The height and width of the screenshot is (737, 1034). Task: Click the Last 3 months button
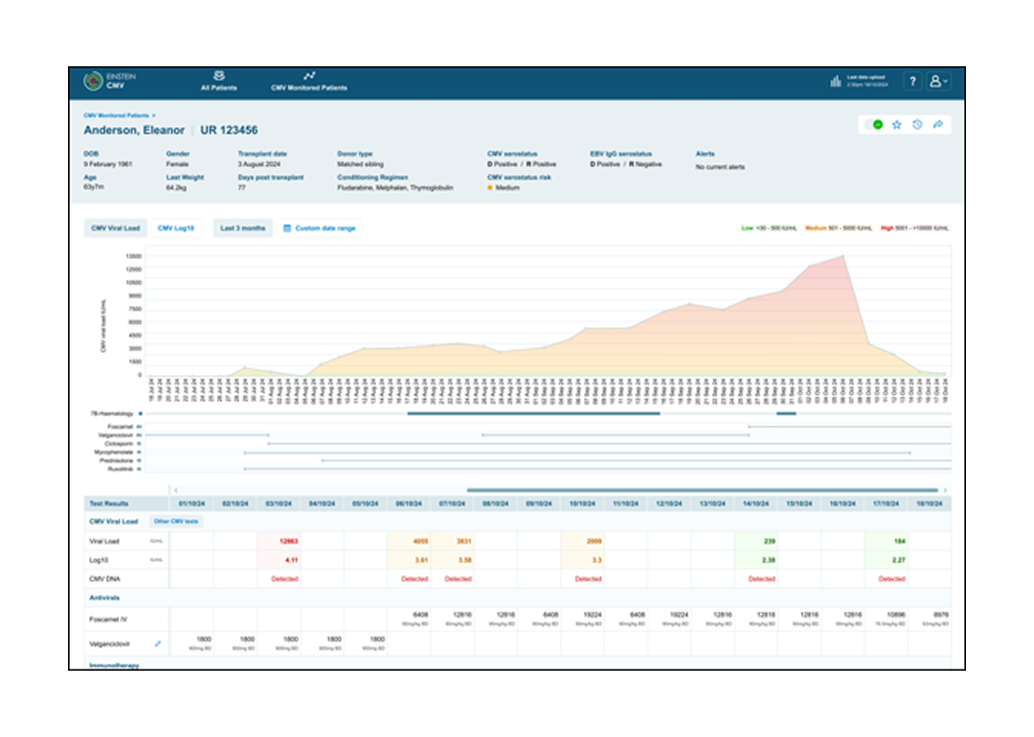coord(243,228)
